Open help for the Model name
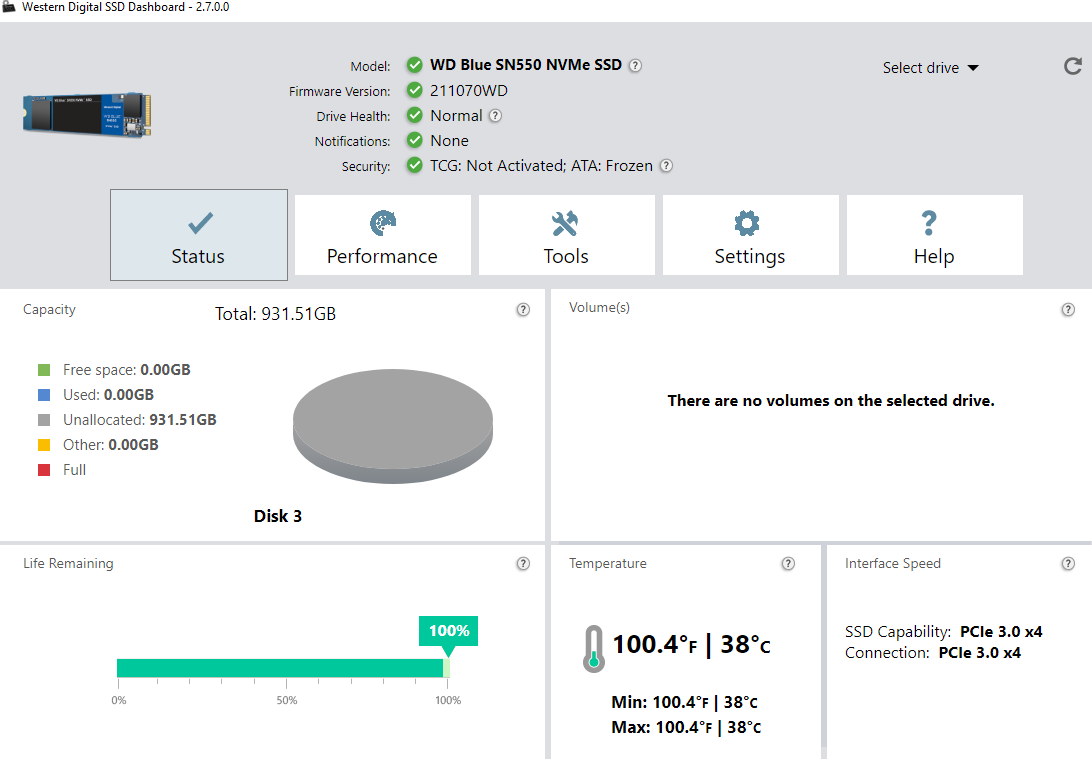Image resolution: width=1092 pixels, height=759 pixels. coord(635,65)
